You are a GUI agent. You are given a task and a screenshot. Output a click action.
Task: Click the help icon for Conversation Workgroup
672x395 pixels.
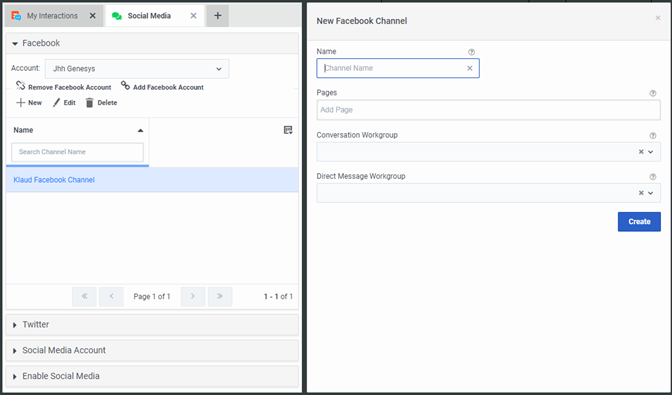point(653,136)
